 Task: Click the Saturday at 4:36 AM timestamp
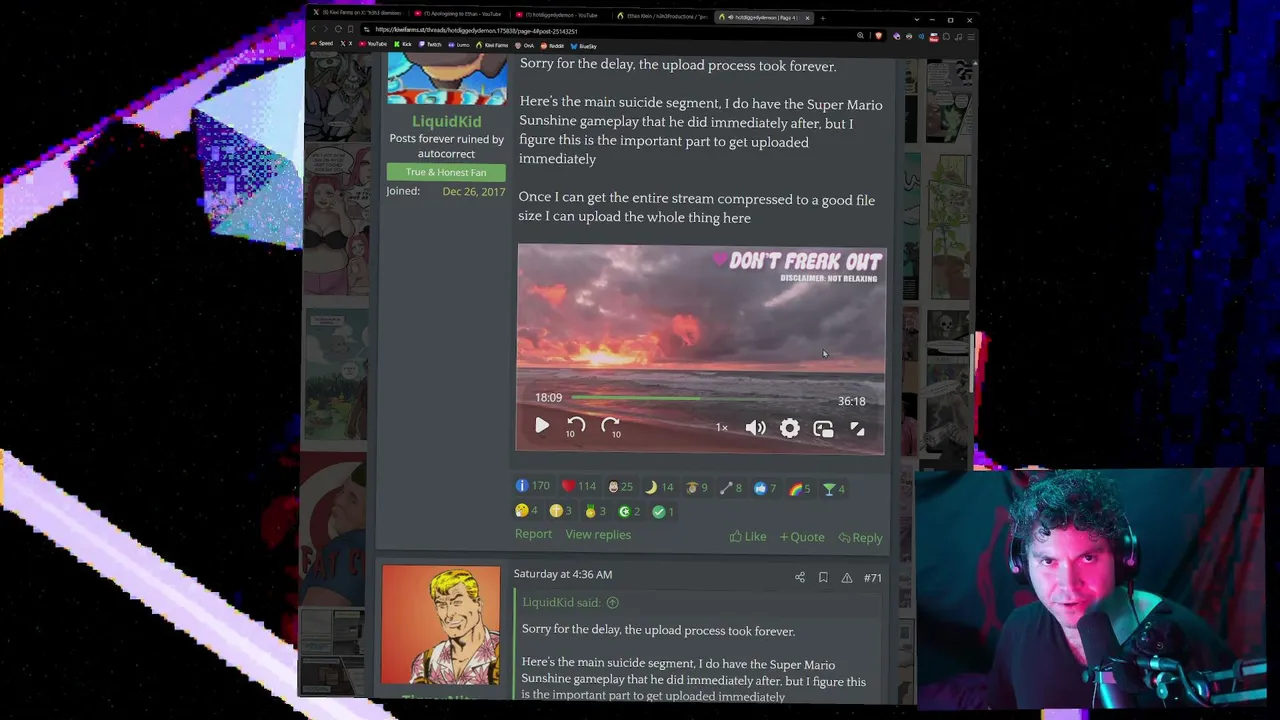tap(563, 574)
